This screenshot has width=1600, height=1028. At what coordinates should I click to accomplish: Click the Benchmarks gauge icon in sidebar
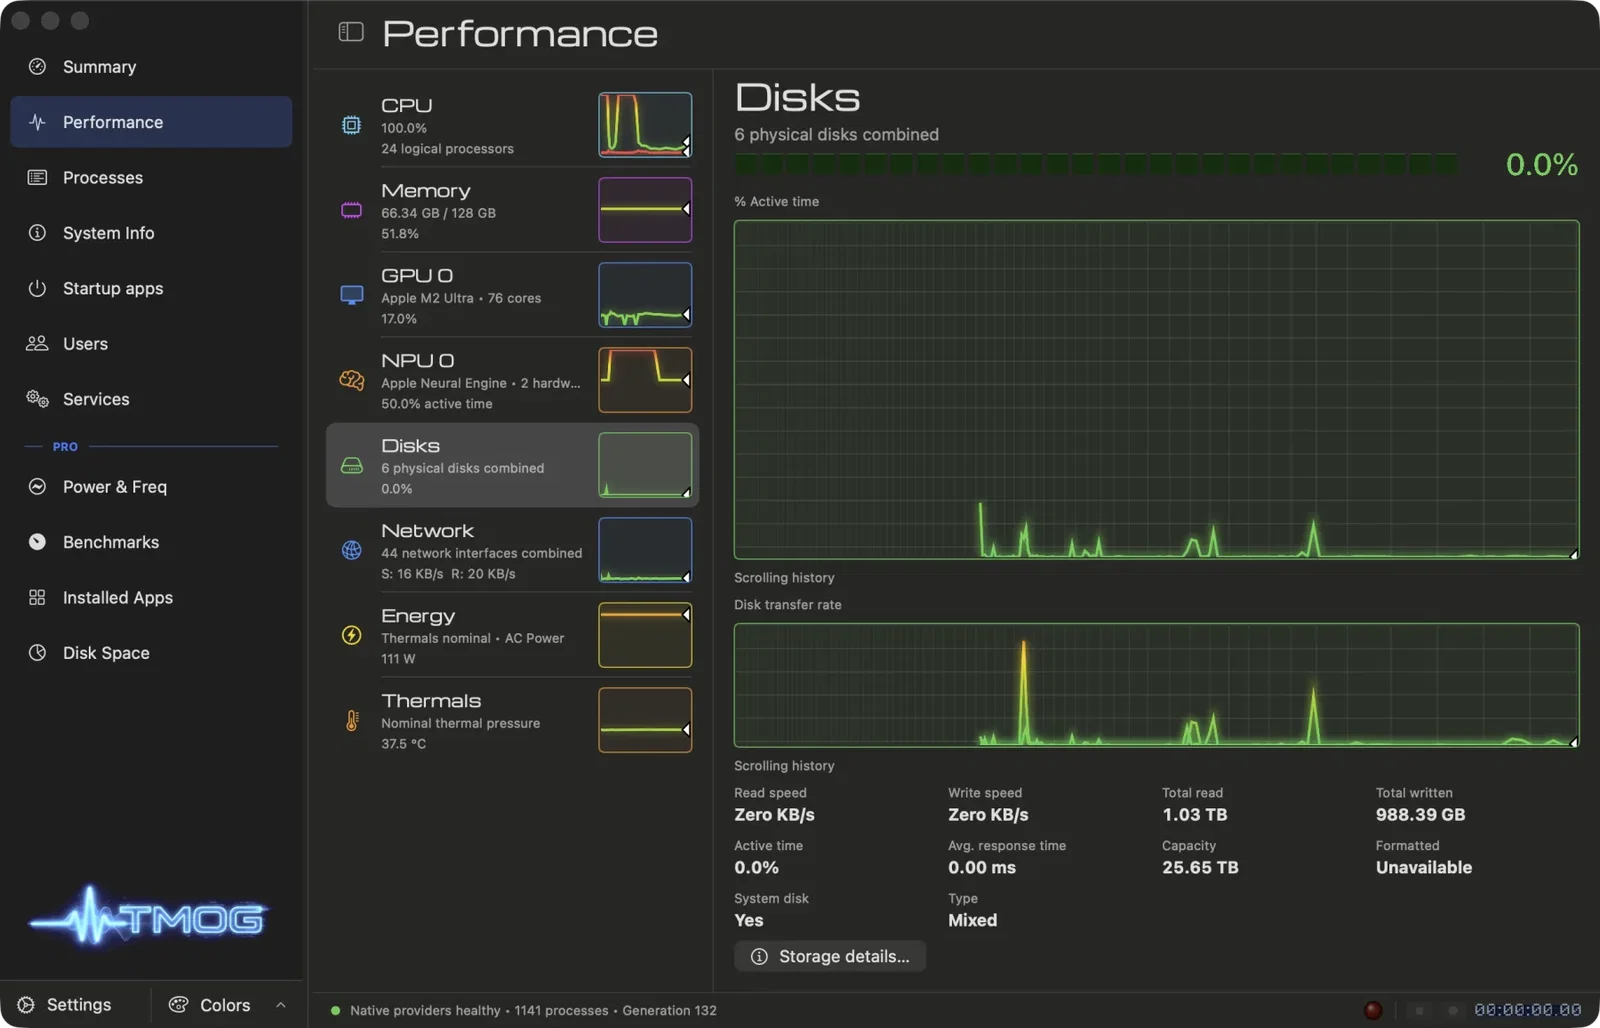tap(37, 542)
